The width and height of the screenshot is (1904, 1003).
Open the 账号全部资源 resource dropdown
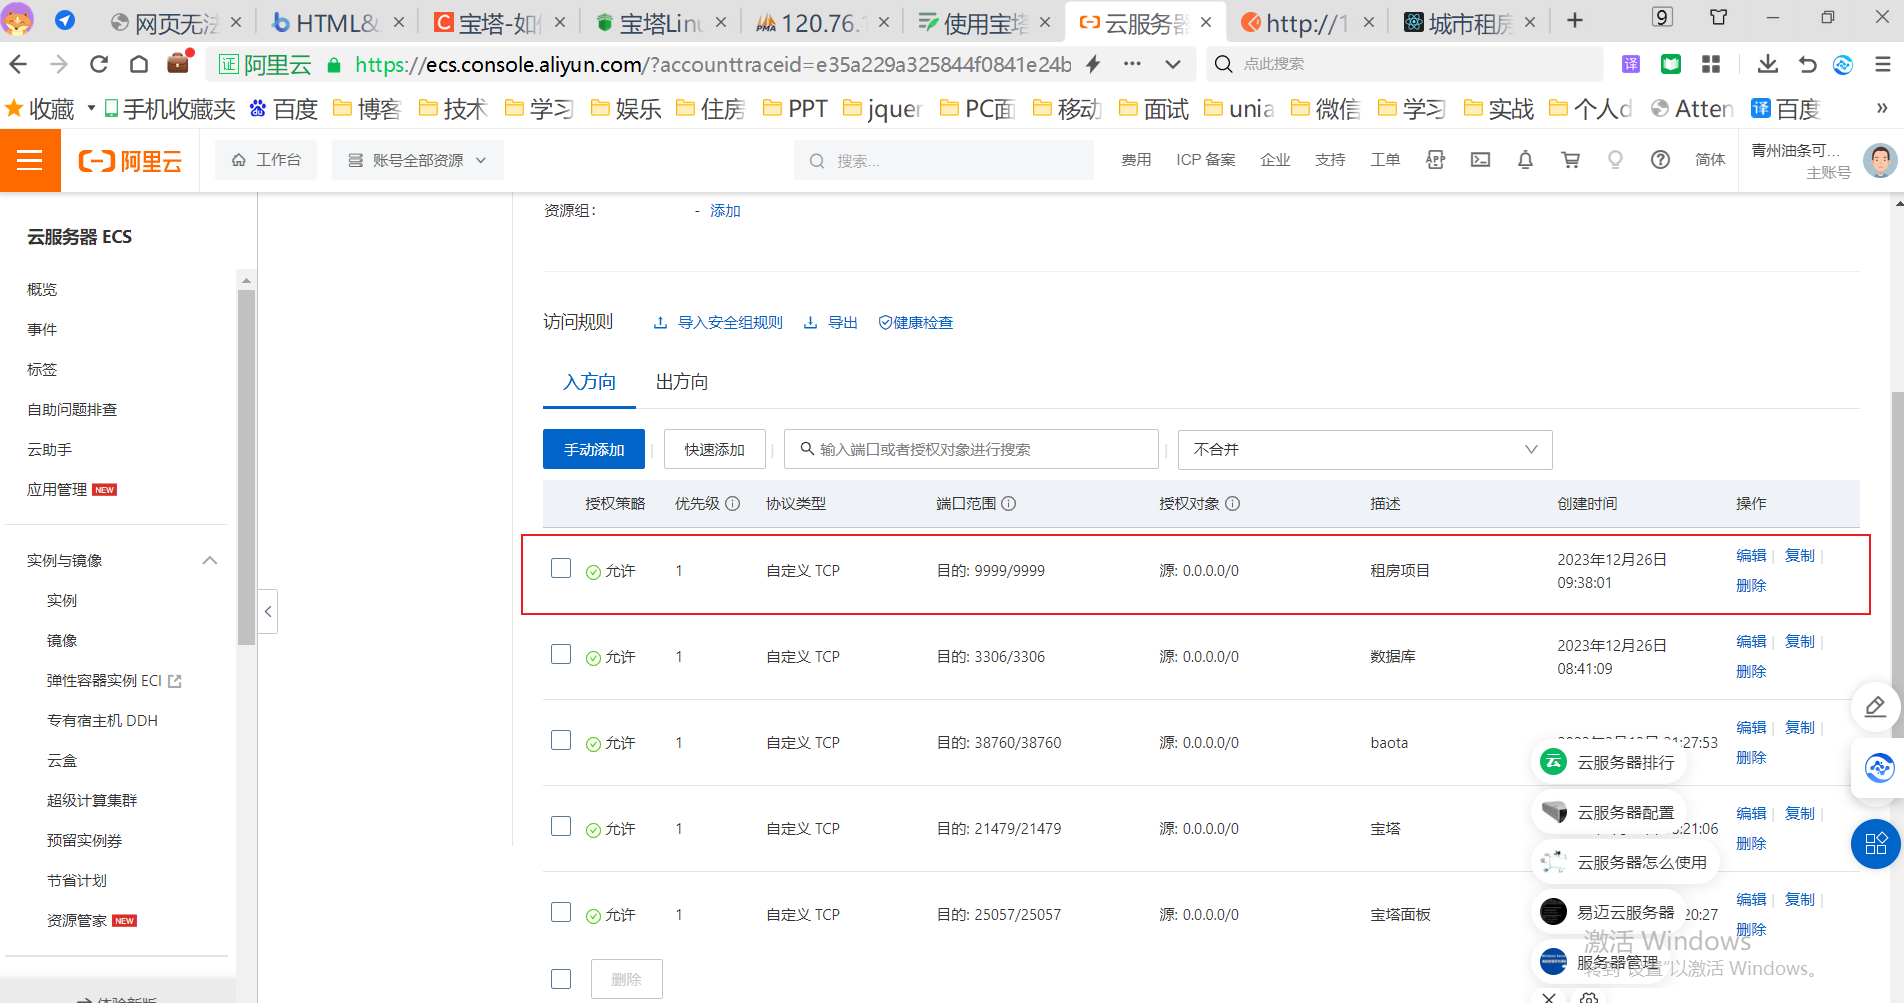417,160
